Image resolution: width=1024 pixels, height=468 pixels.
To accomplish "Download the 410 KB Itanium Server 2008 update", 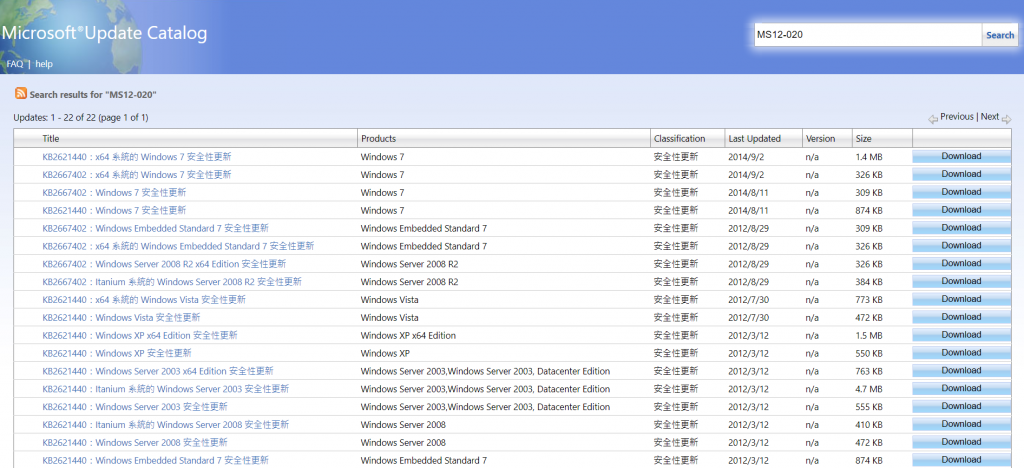I will click(961, 424).
